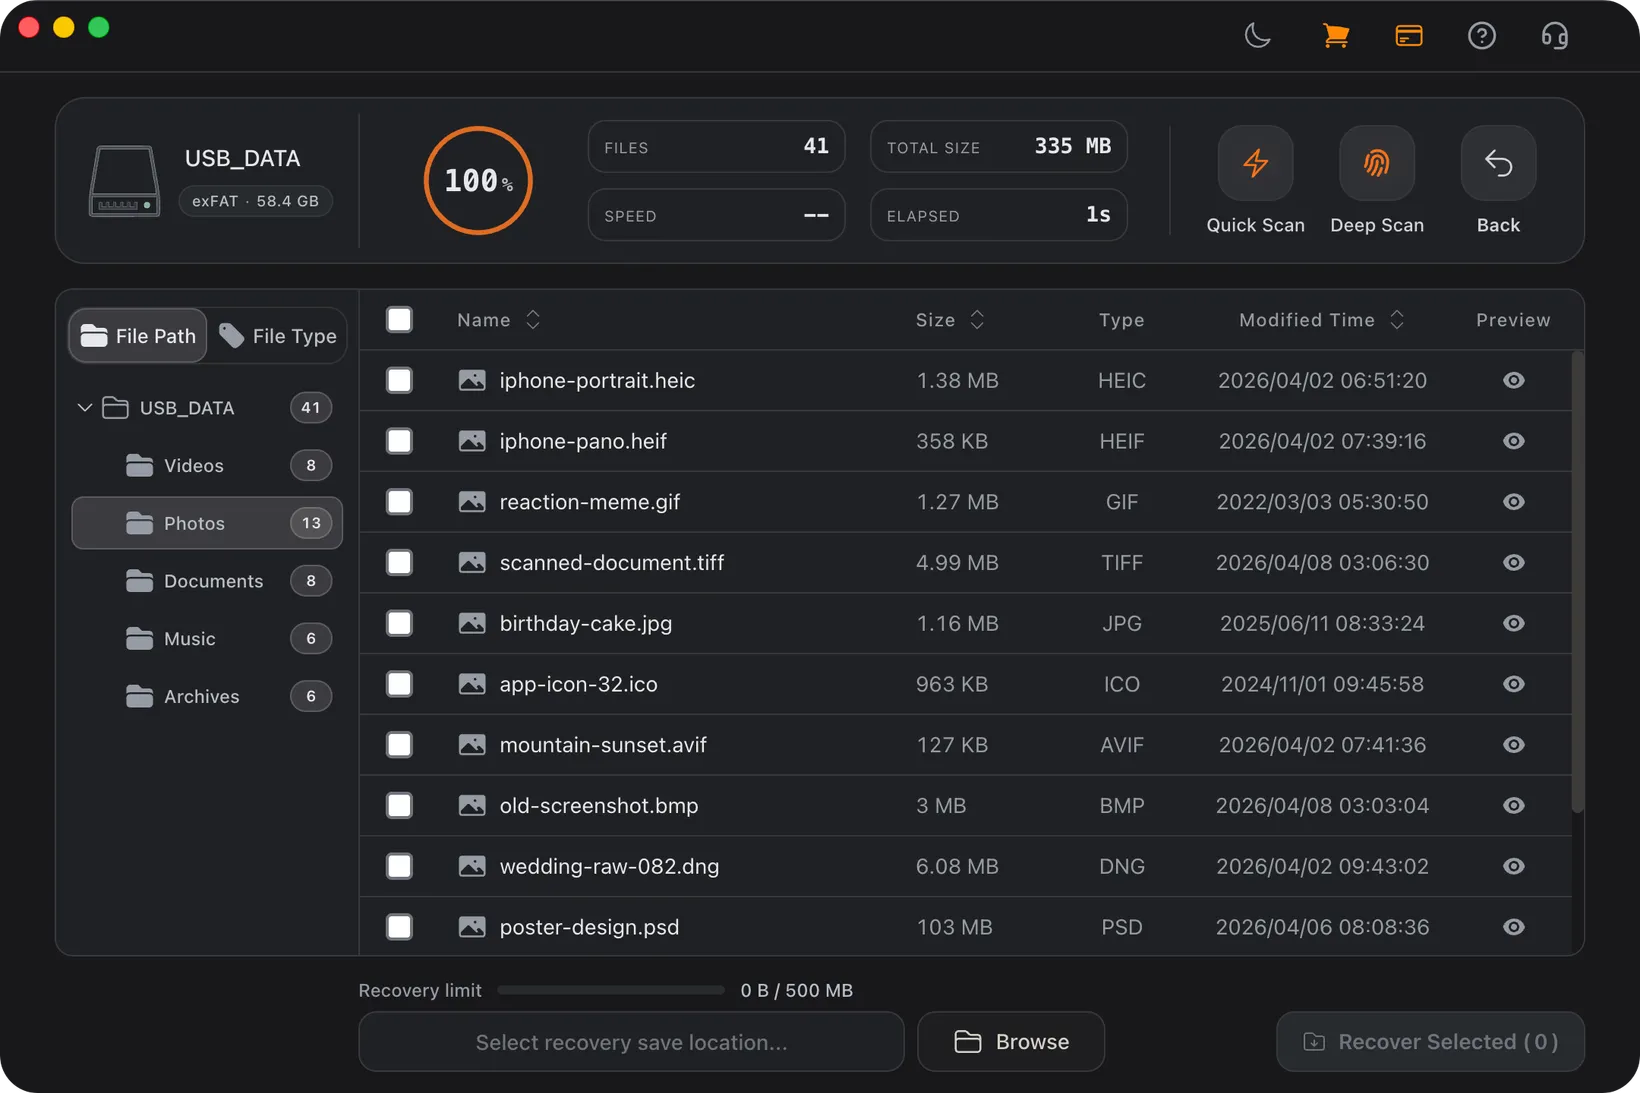Preview app-icon-32.ico with eye icon
The width and height of the screenshot is (1640, 1093).
pos(1514,684)
